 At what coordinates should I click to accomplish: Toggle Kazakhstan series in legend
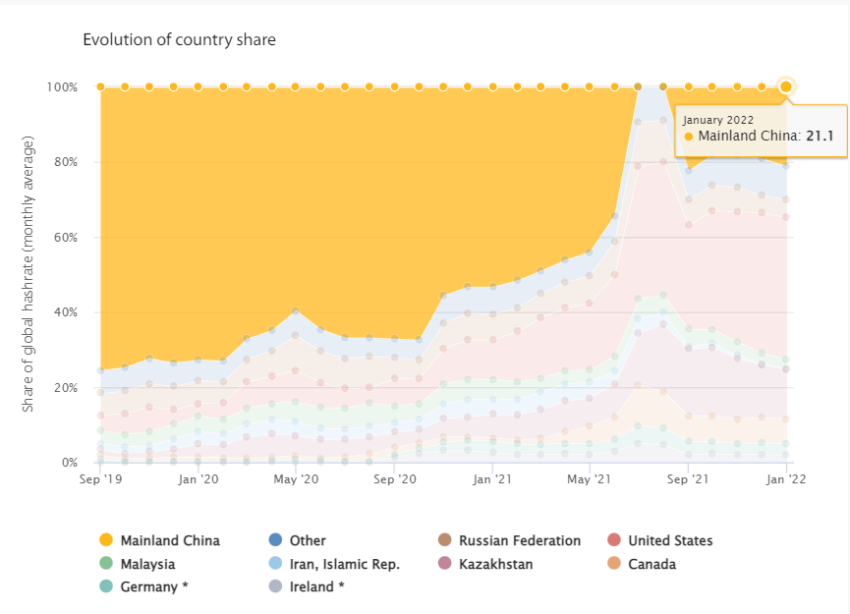coord(486,564)
